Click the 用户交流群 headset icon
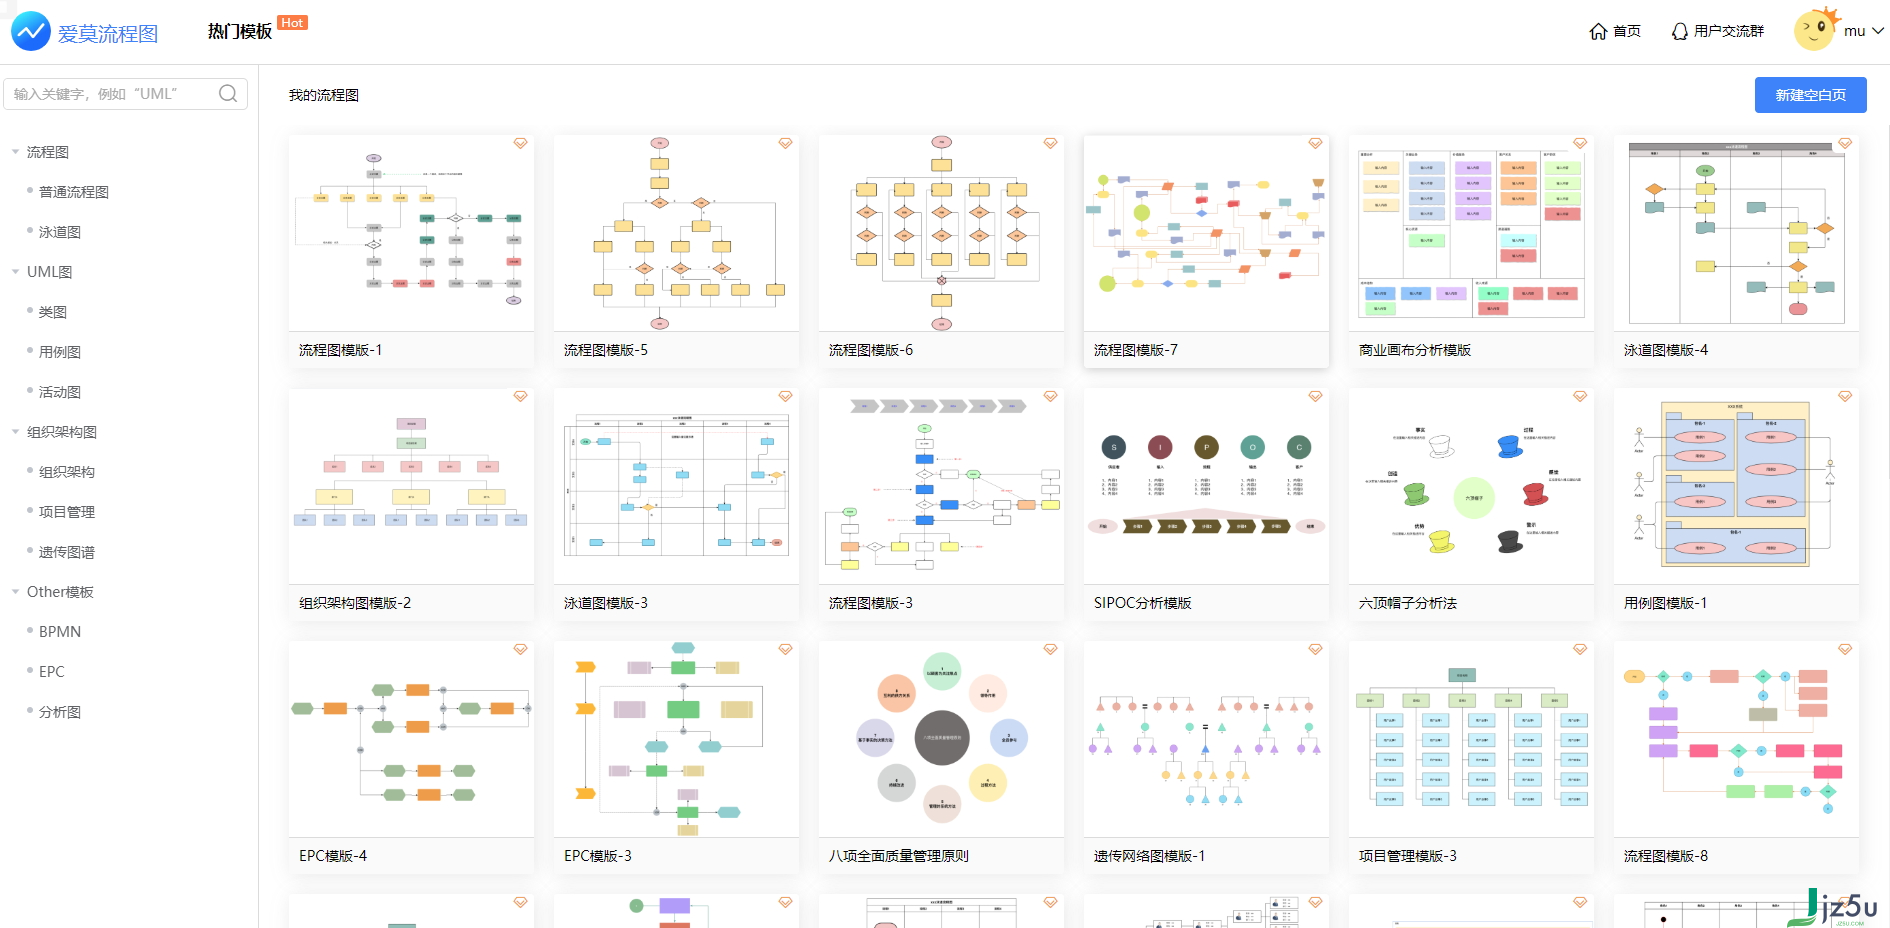 [x=1680, y=31]
